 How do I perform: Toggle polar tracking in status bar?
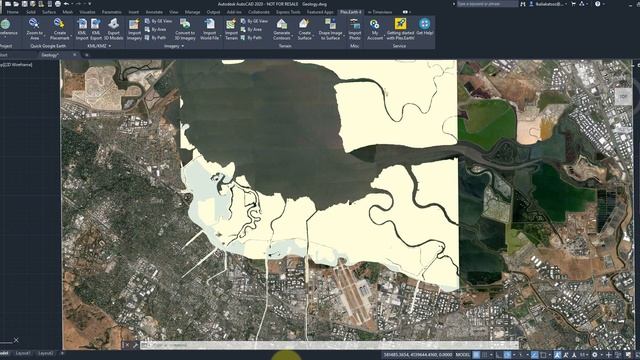pyautogui.click(x=507, y=355)
